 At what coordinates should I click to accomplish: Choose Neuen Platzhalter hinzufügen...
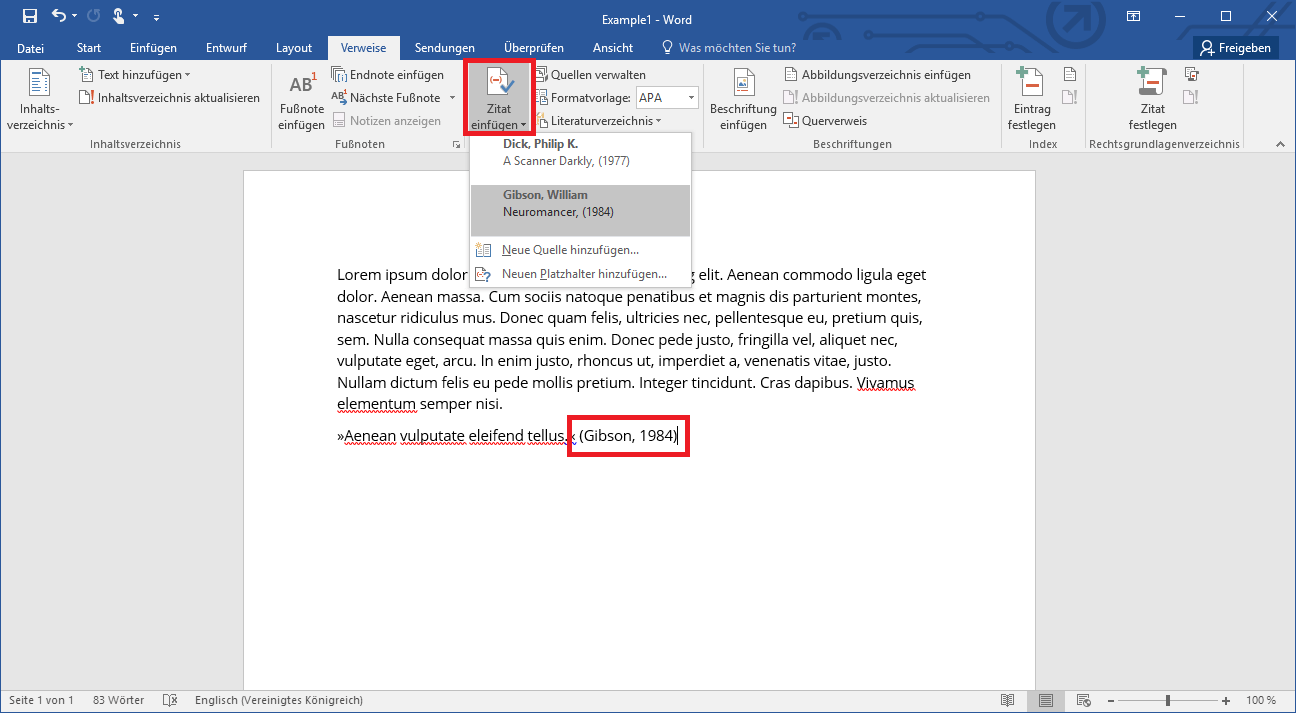click(580, 274)
